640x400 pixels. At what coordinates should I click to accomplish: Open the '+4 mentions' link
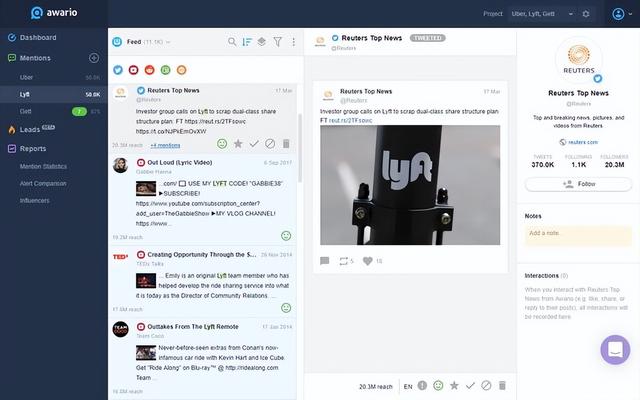point(165,145)
